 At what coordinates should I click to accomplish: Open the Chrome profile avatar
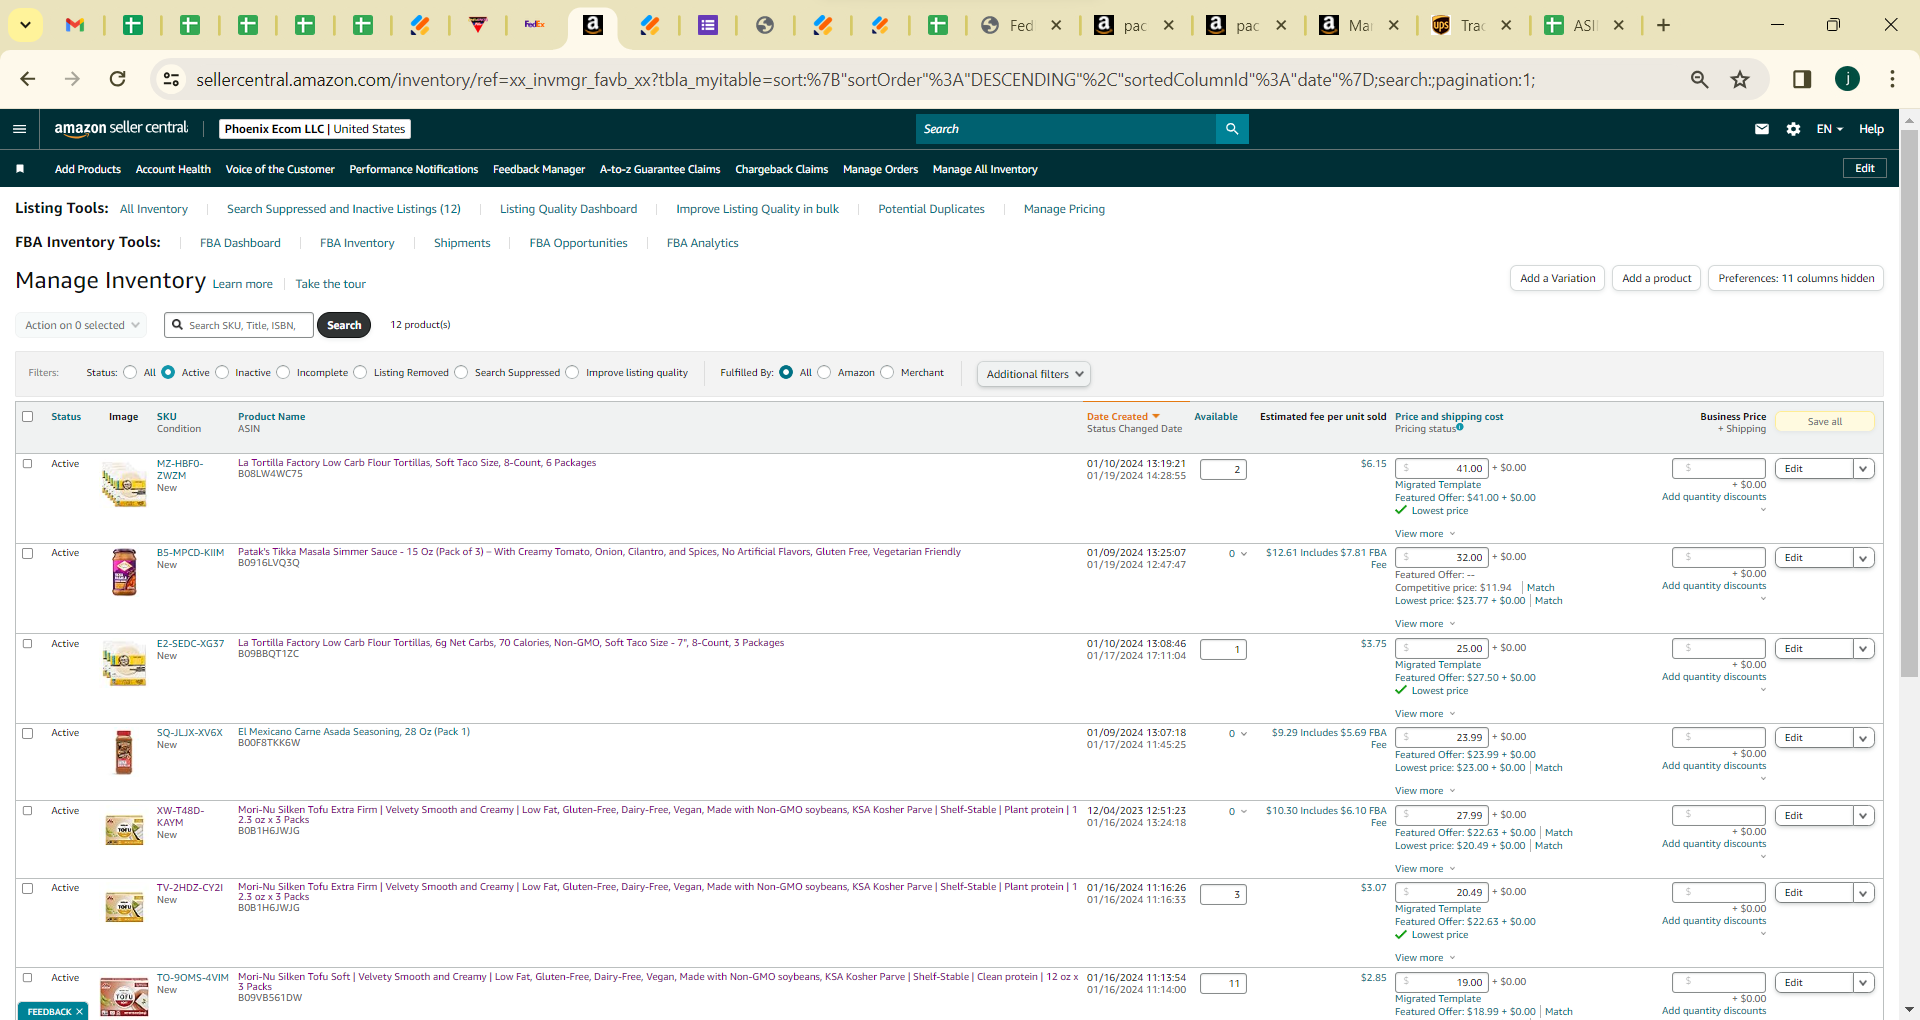coord(1847,79)
